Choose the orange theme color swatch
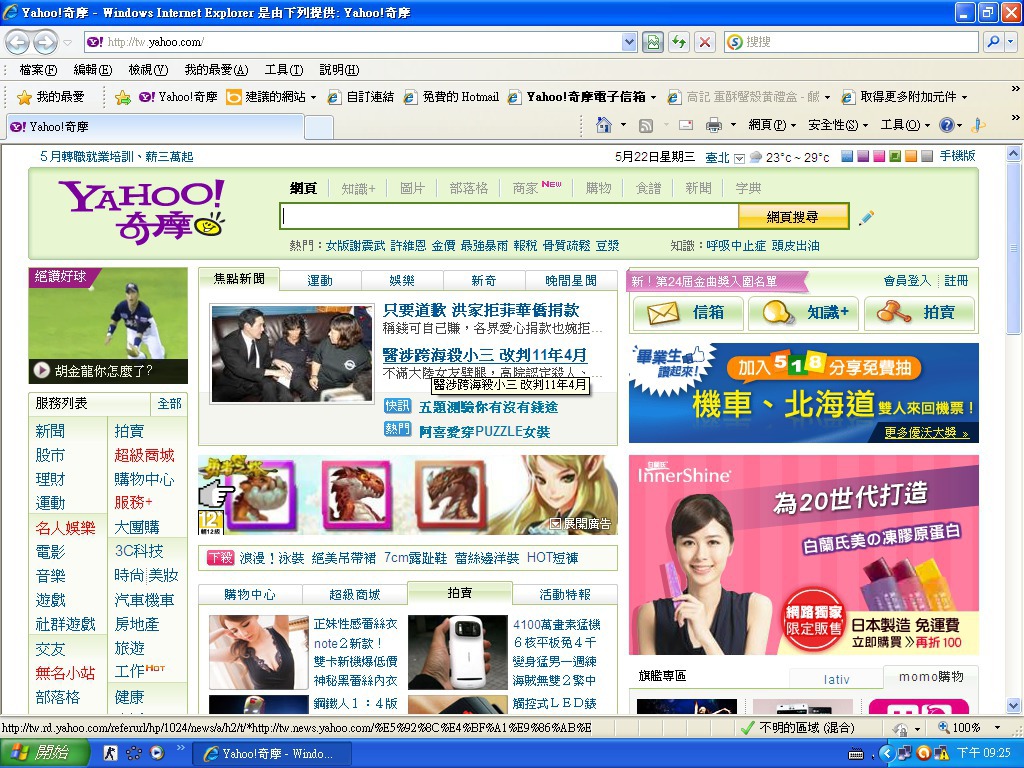The height and width of the screenshot is (768, 1024). (x=910, y=157)
